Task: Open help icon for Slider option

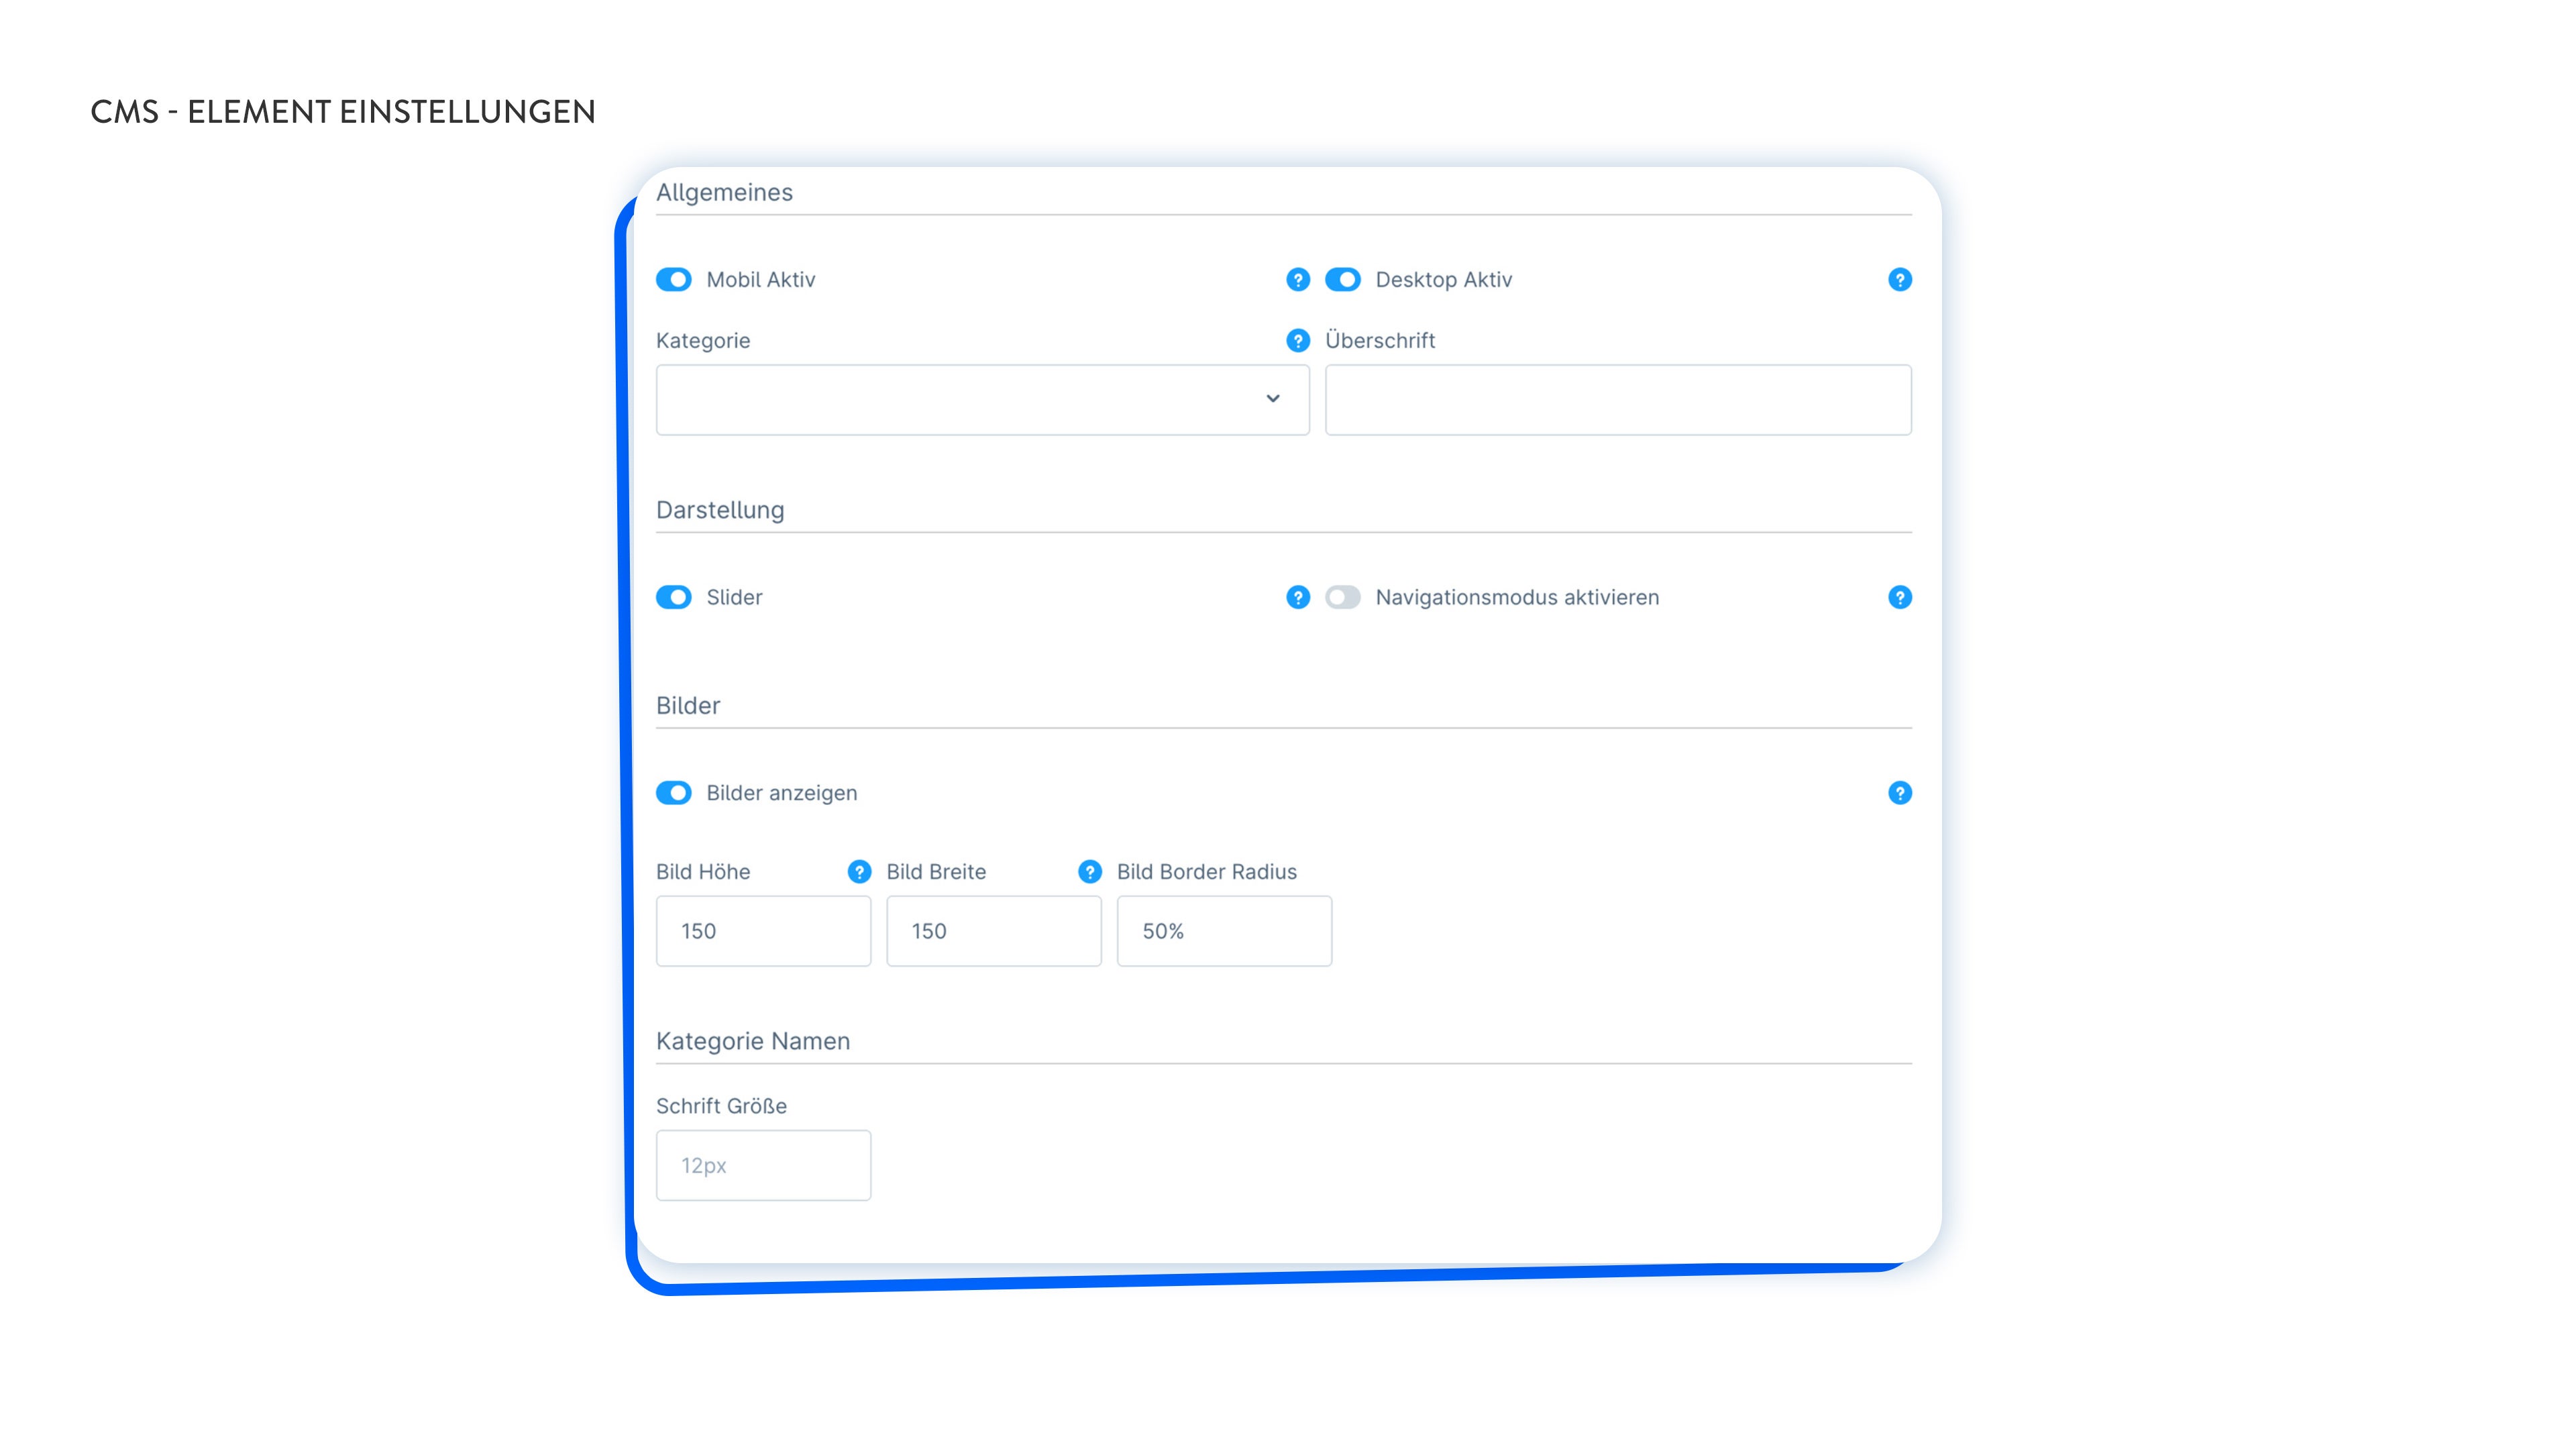Action: pyautogui.click(x=1297, y=597)
